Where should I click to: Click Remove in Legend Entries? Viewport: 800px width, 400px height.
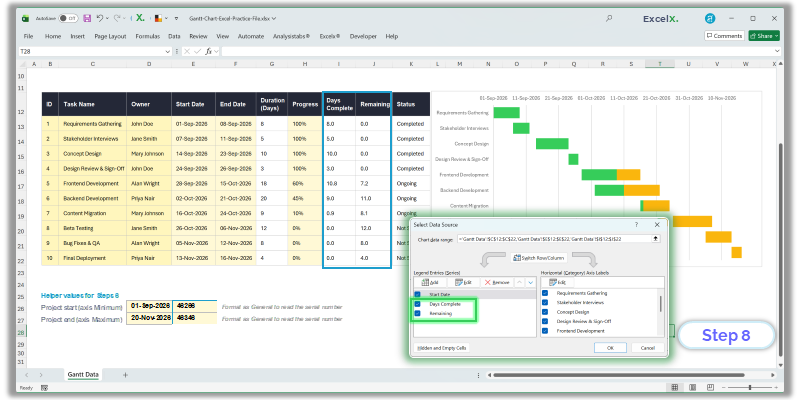[x=496, y=282]
